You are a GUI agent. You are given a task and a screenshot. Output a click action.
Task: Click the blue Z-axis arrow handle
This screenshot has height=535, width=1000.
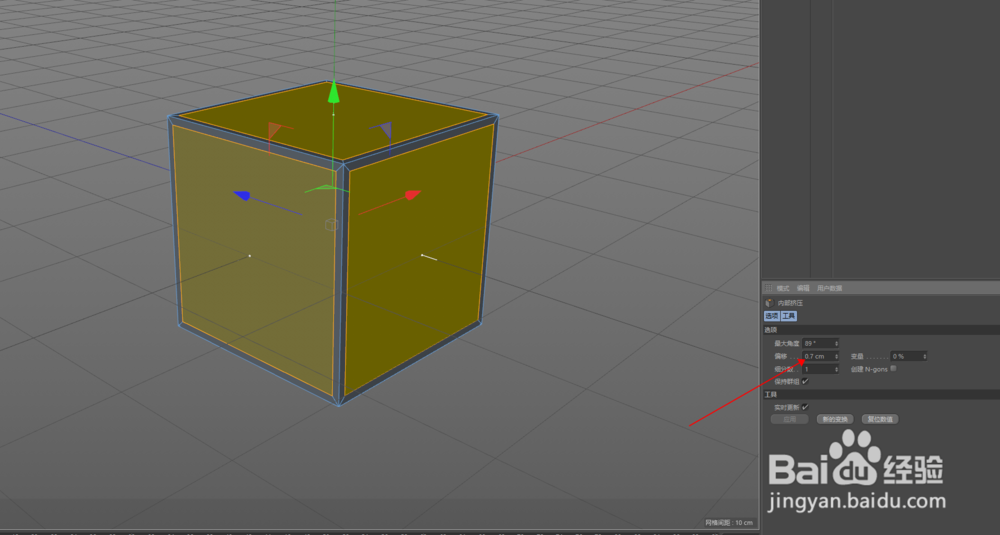click(242, 195)
